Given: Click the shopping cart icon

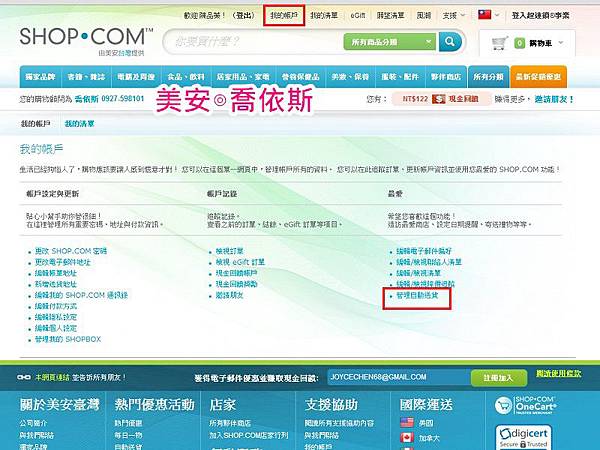Looking at the screenshot, I should pos(499,43).
